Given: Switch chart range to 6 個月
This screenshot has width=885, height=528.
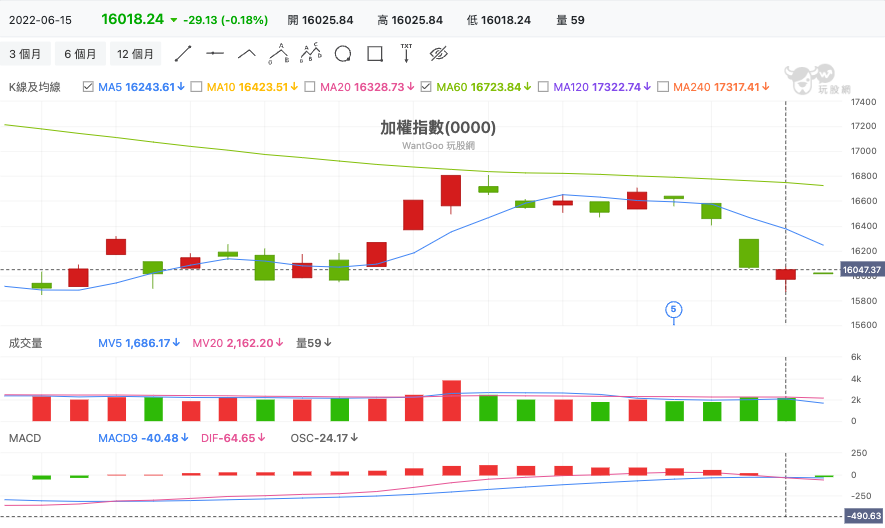Looking at the screenshot, I should [80, 54].
